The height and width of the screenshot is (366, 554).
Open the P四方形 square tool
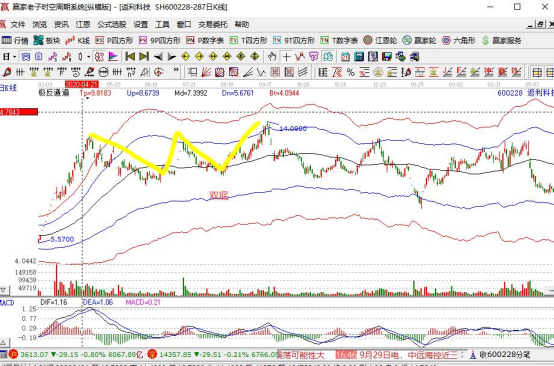114,41
